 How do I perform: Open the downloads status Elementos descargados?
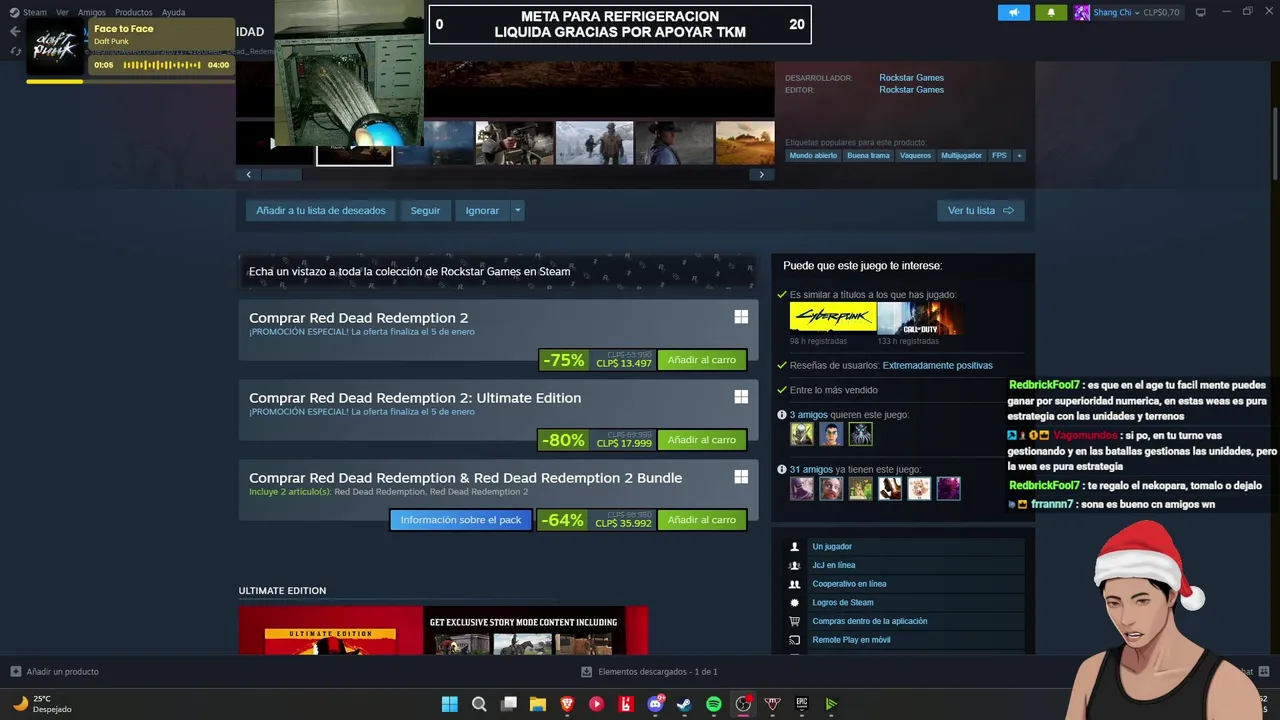[650, 672]
